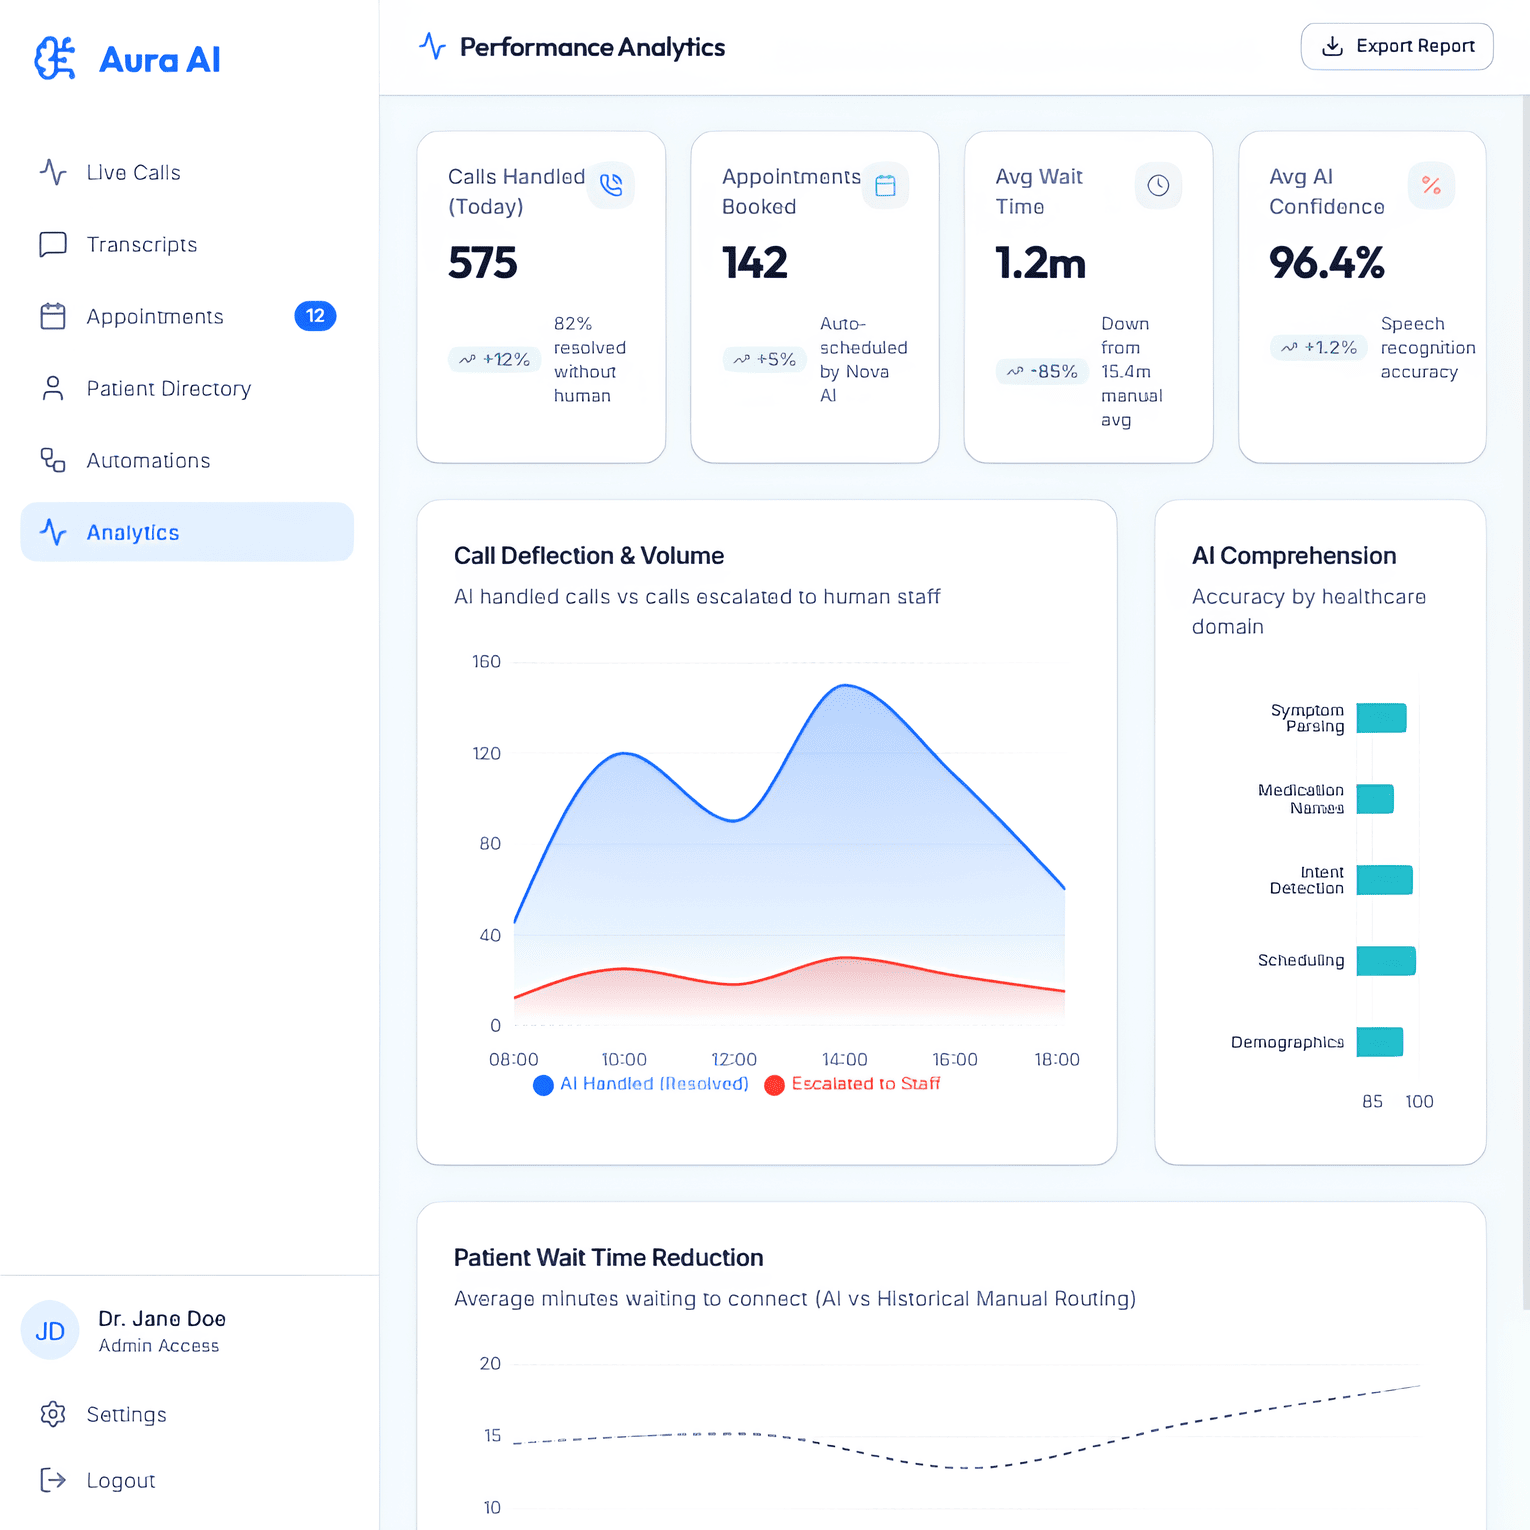Click the pulse icon beside Performance Analytics title
This screenshot has height=1530, width=1530.
click(432, 46)
